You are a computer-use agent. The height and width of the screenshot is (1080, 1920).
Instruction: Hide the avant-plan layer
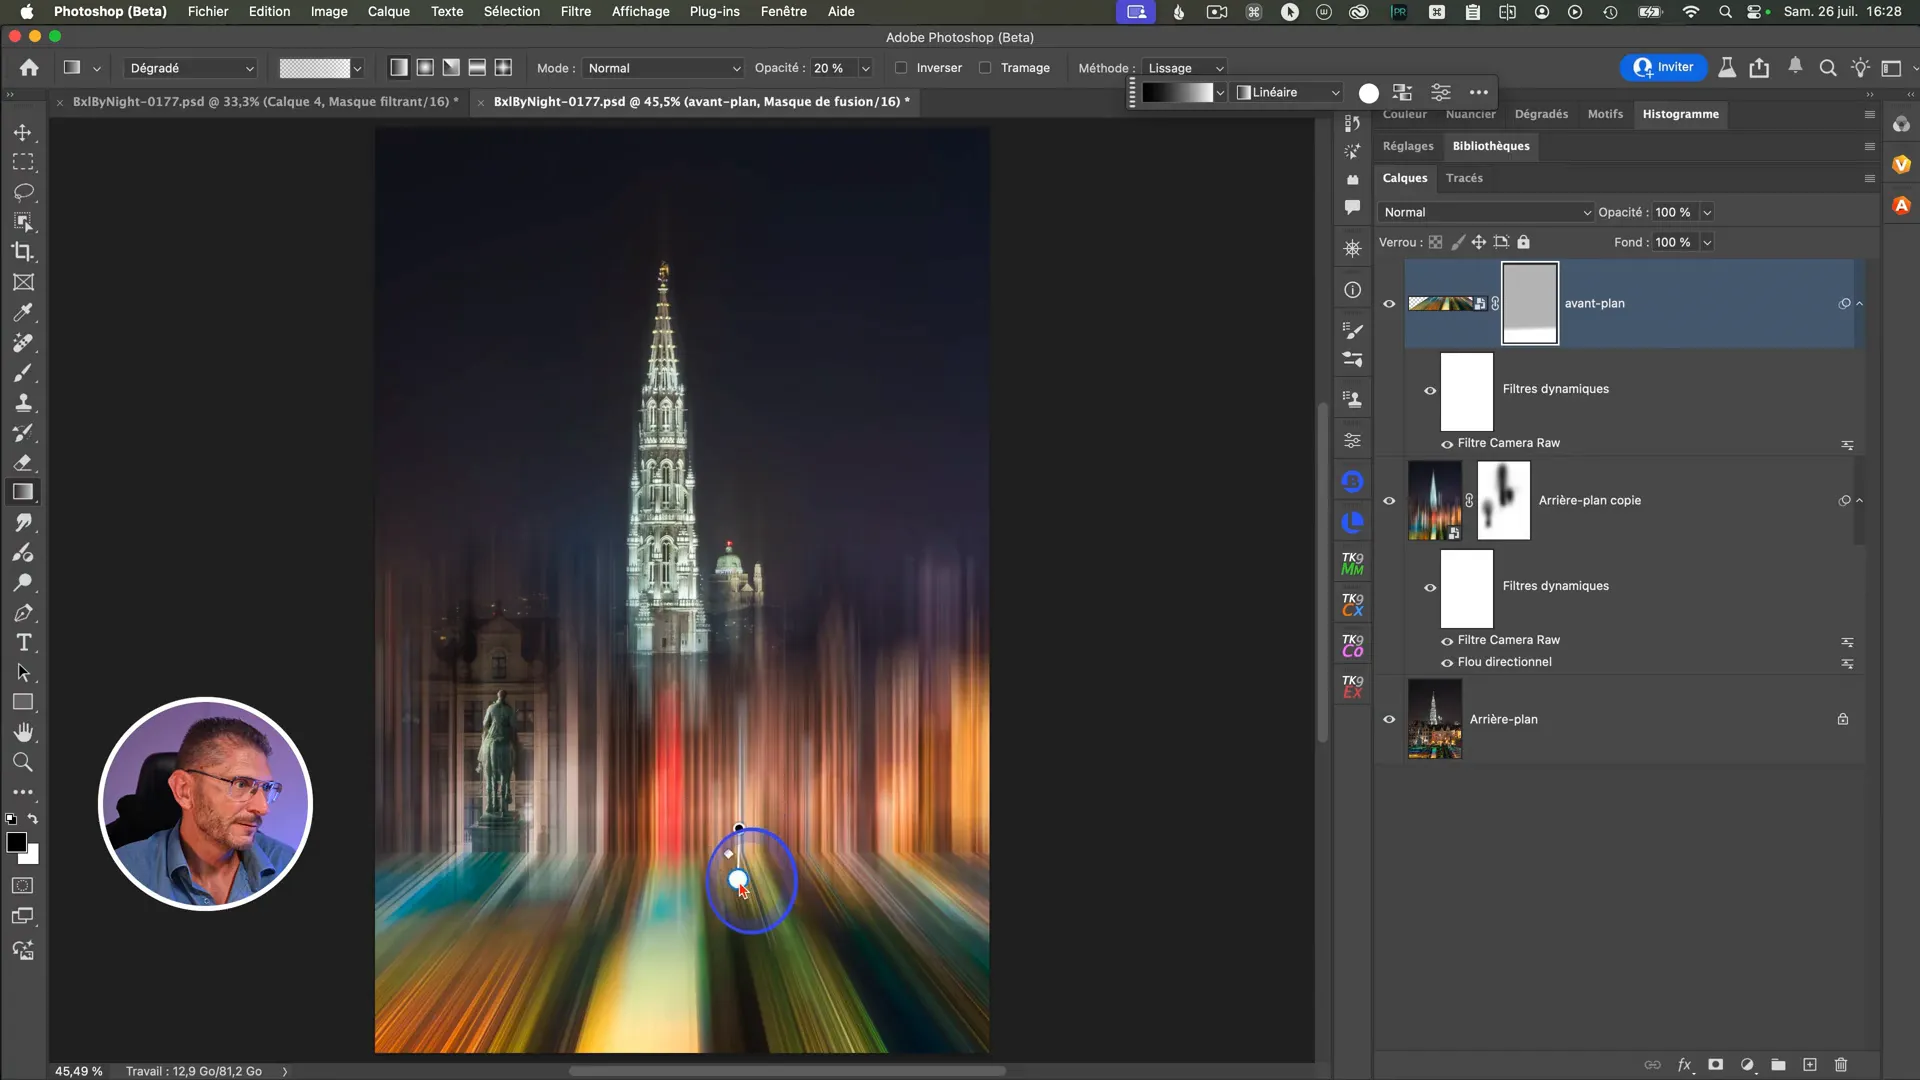pyautogui.click(x=1389, y=304)
